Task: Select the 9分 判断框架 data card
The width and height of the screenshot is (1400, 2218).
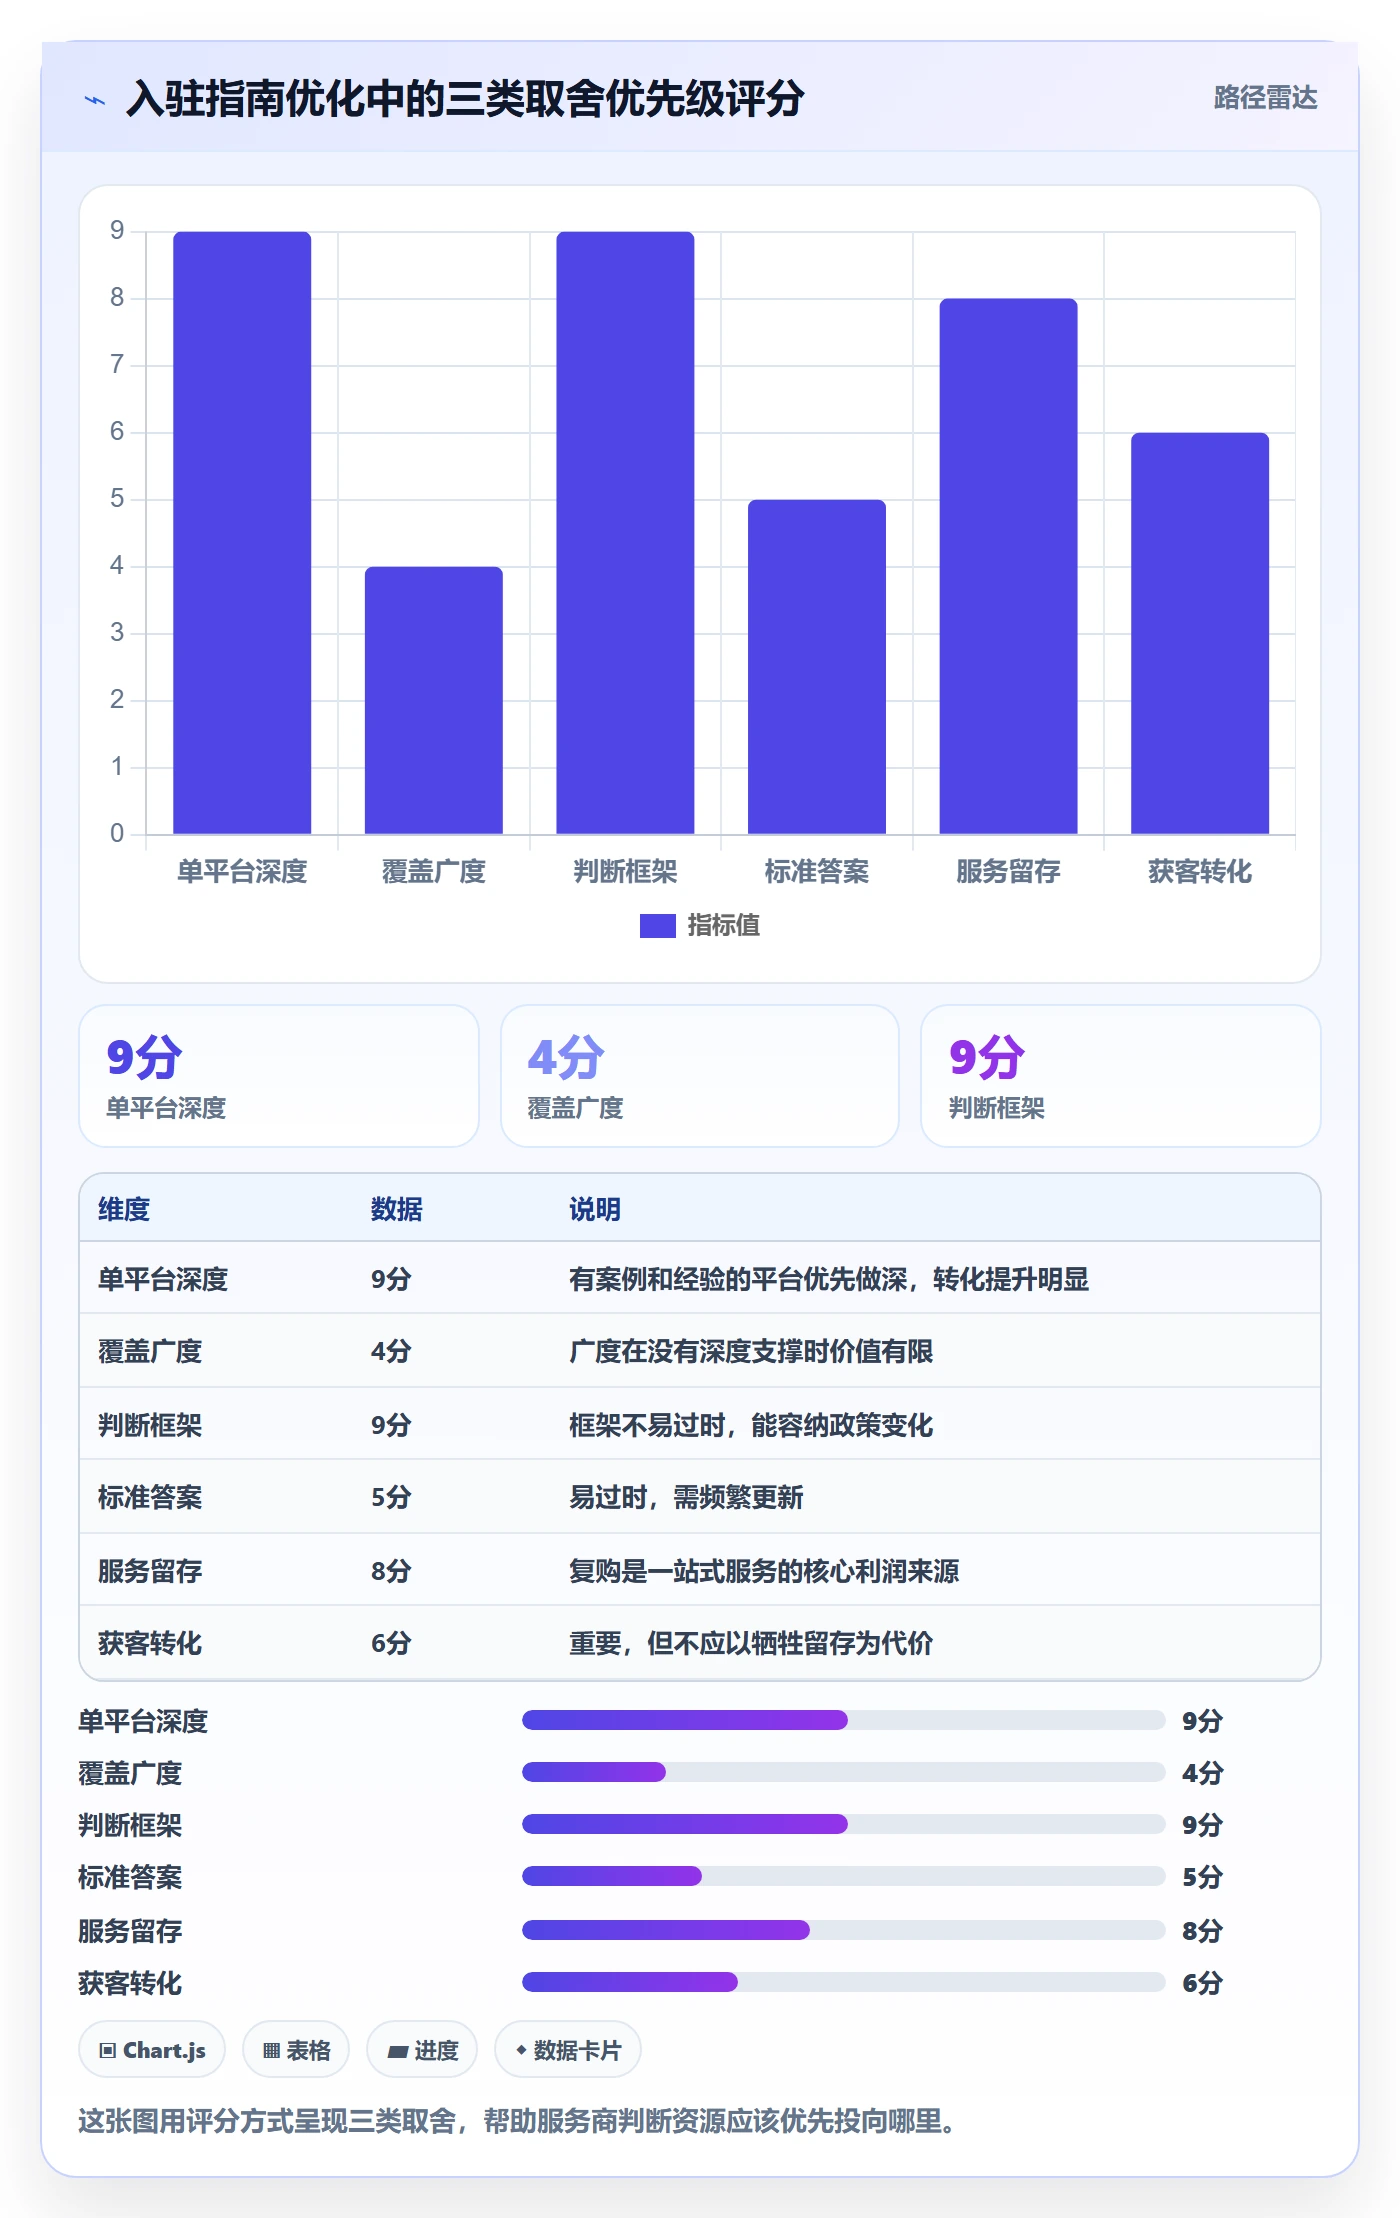Action: [1120, 1076]
